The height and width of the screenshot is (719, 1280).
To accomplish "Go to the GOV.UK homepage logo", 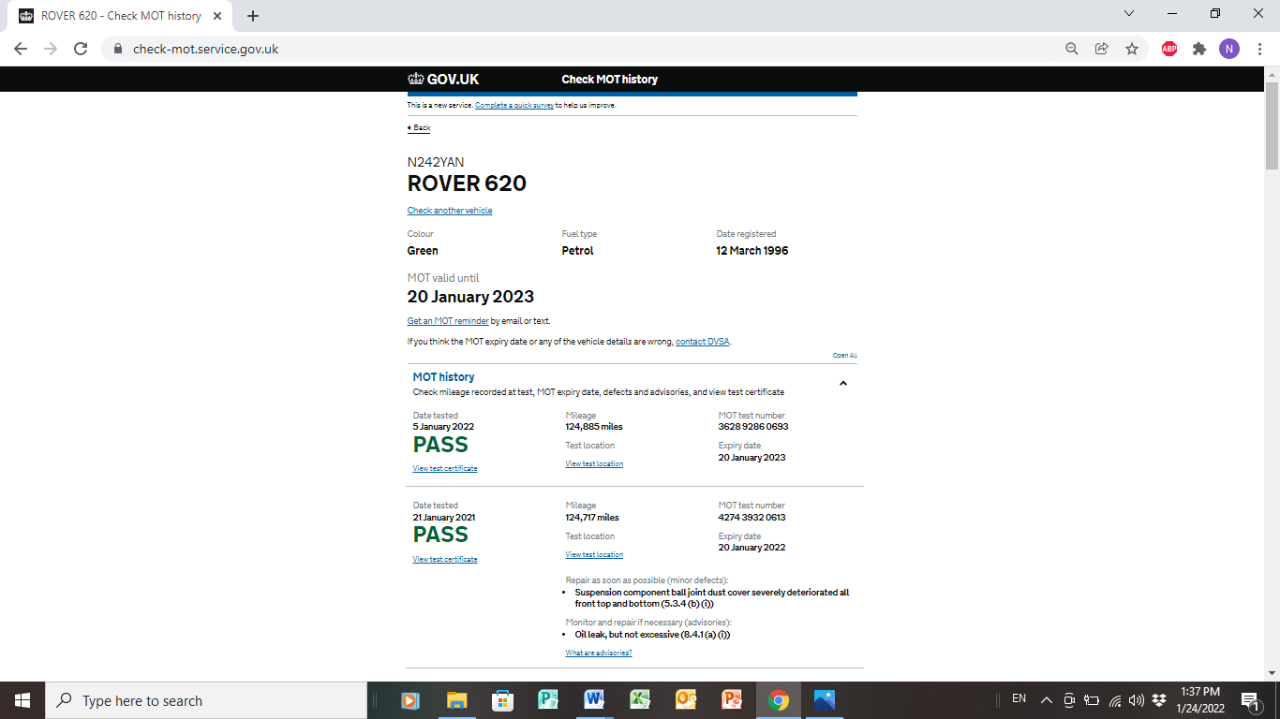I will point(443,79).
